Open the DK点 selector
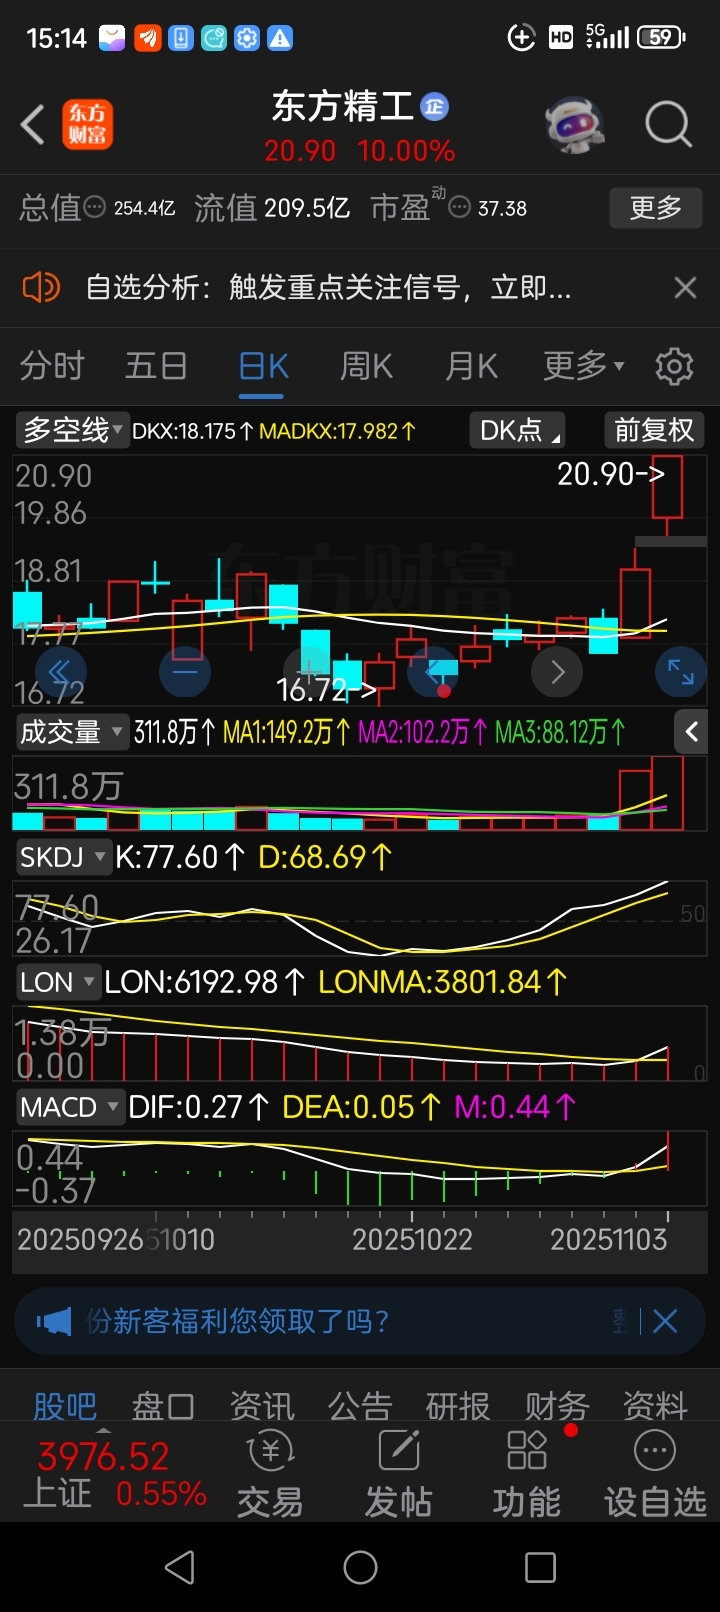Image resolution: width=720 pixels, height=1612 pixels. (517, 430)
